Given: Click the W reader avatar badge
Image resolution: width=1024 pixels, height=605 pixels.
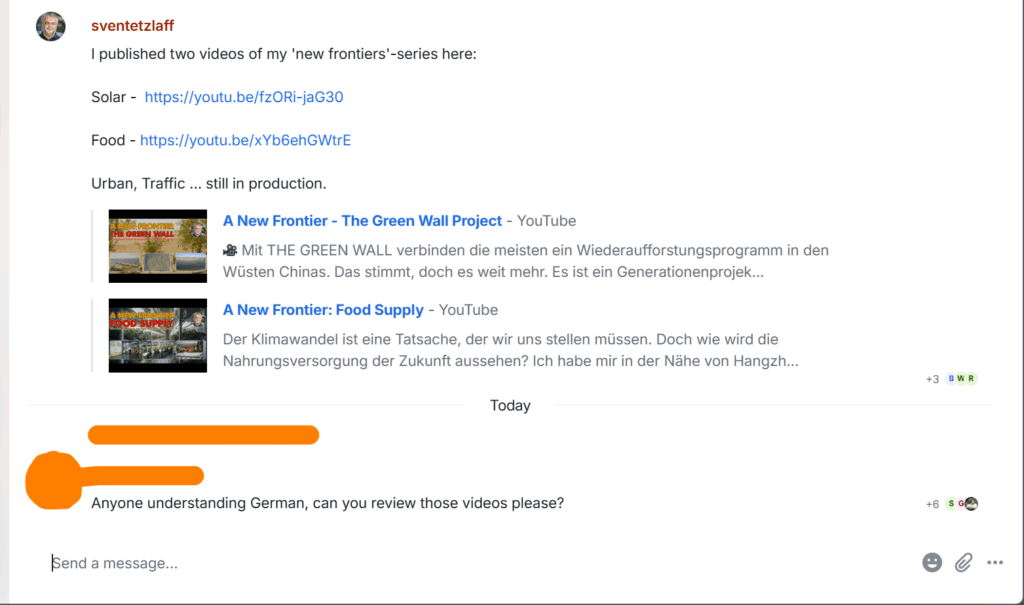Looking at the screenshot, I should tap(961, 378).
